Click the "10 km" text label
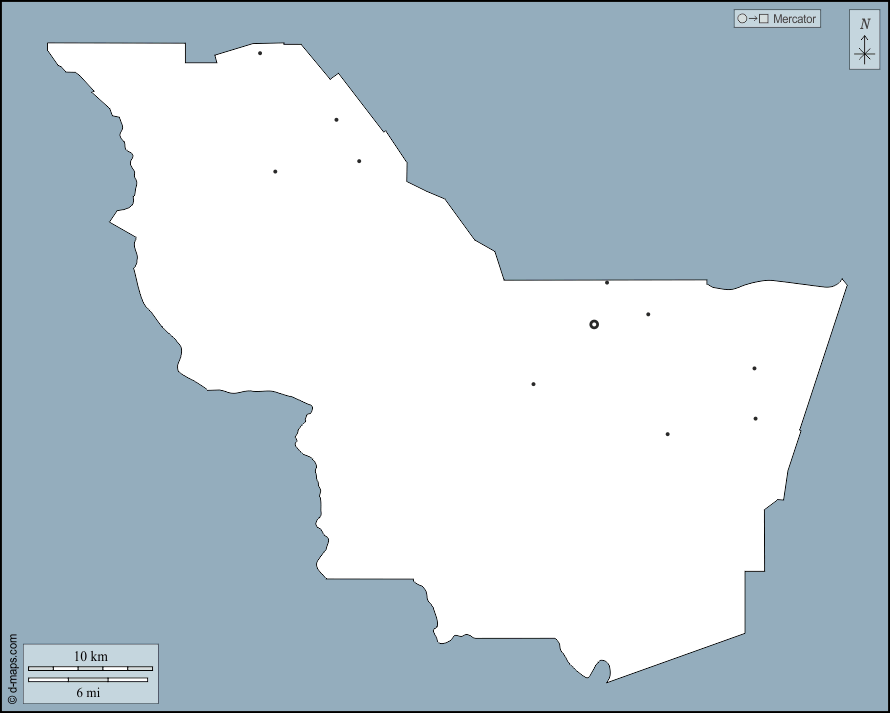The image size is (890, 713). coord(91,656)
